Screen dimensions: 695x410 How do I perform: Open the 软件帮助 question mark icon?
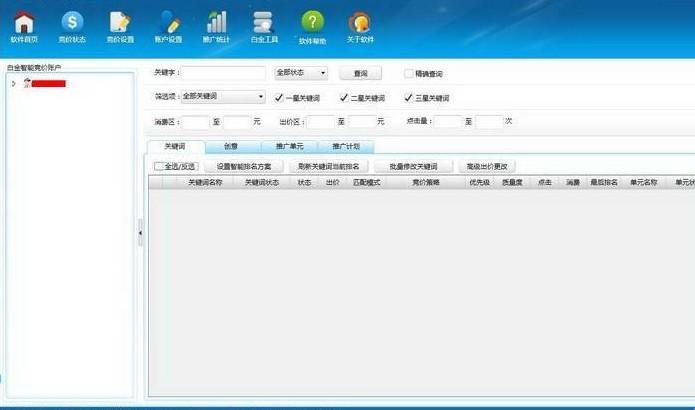312,26
